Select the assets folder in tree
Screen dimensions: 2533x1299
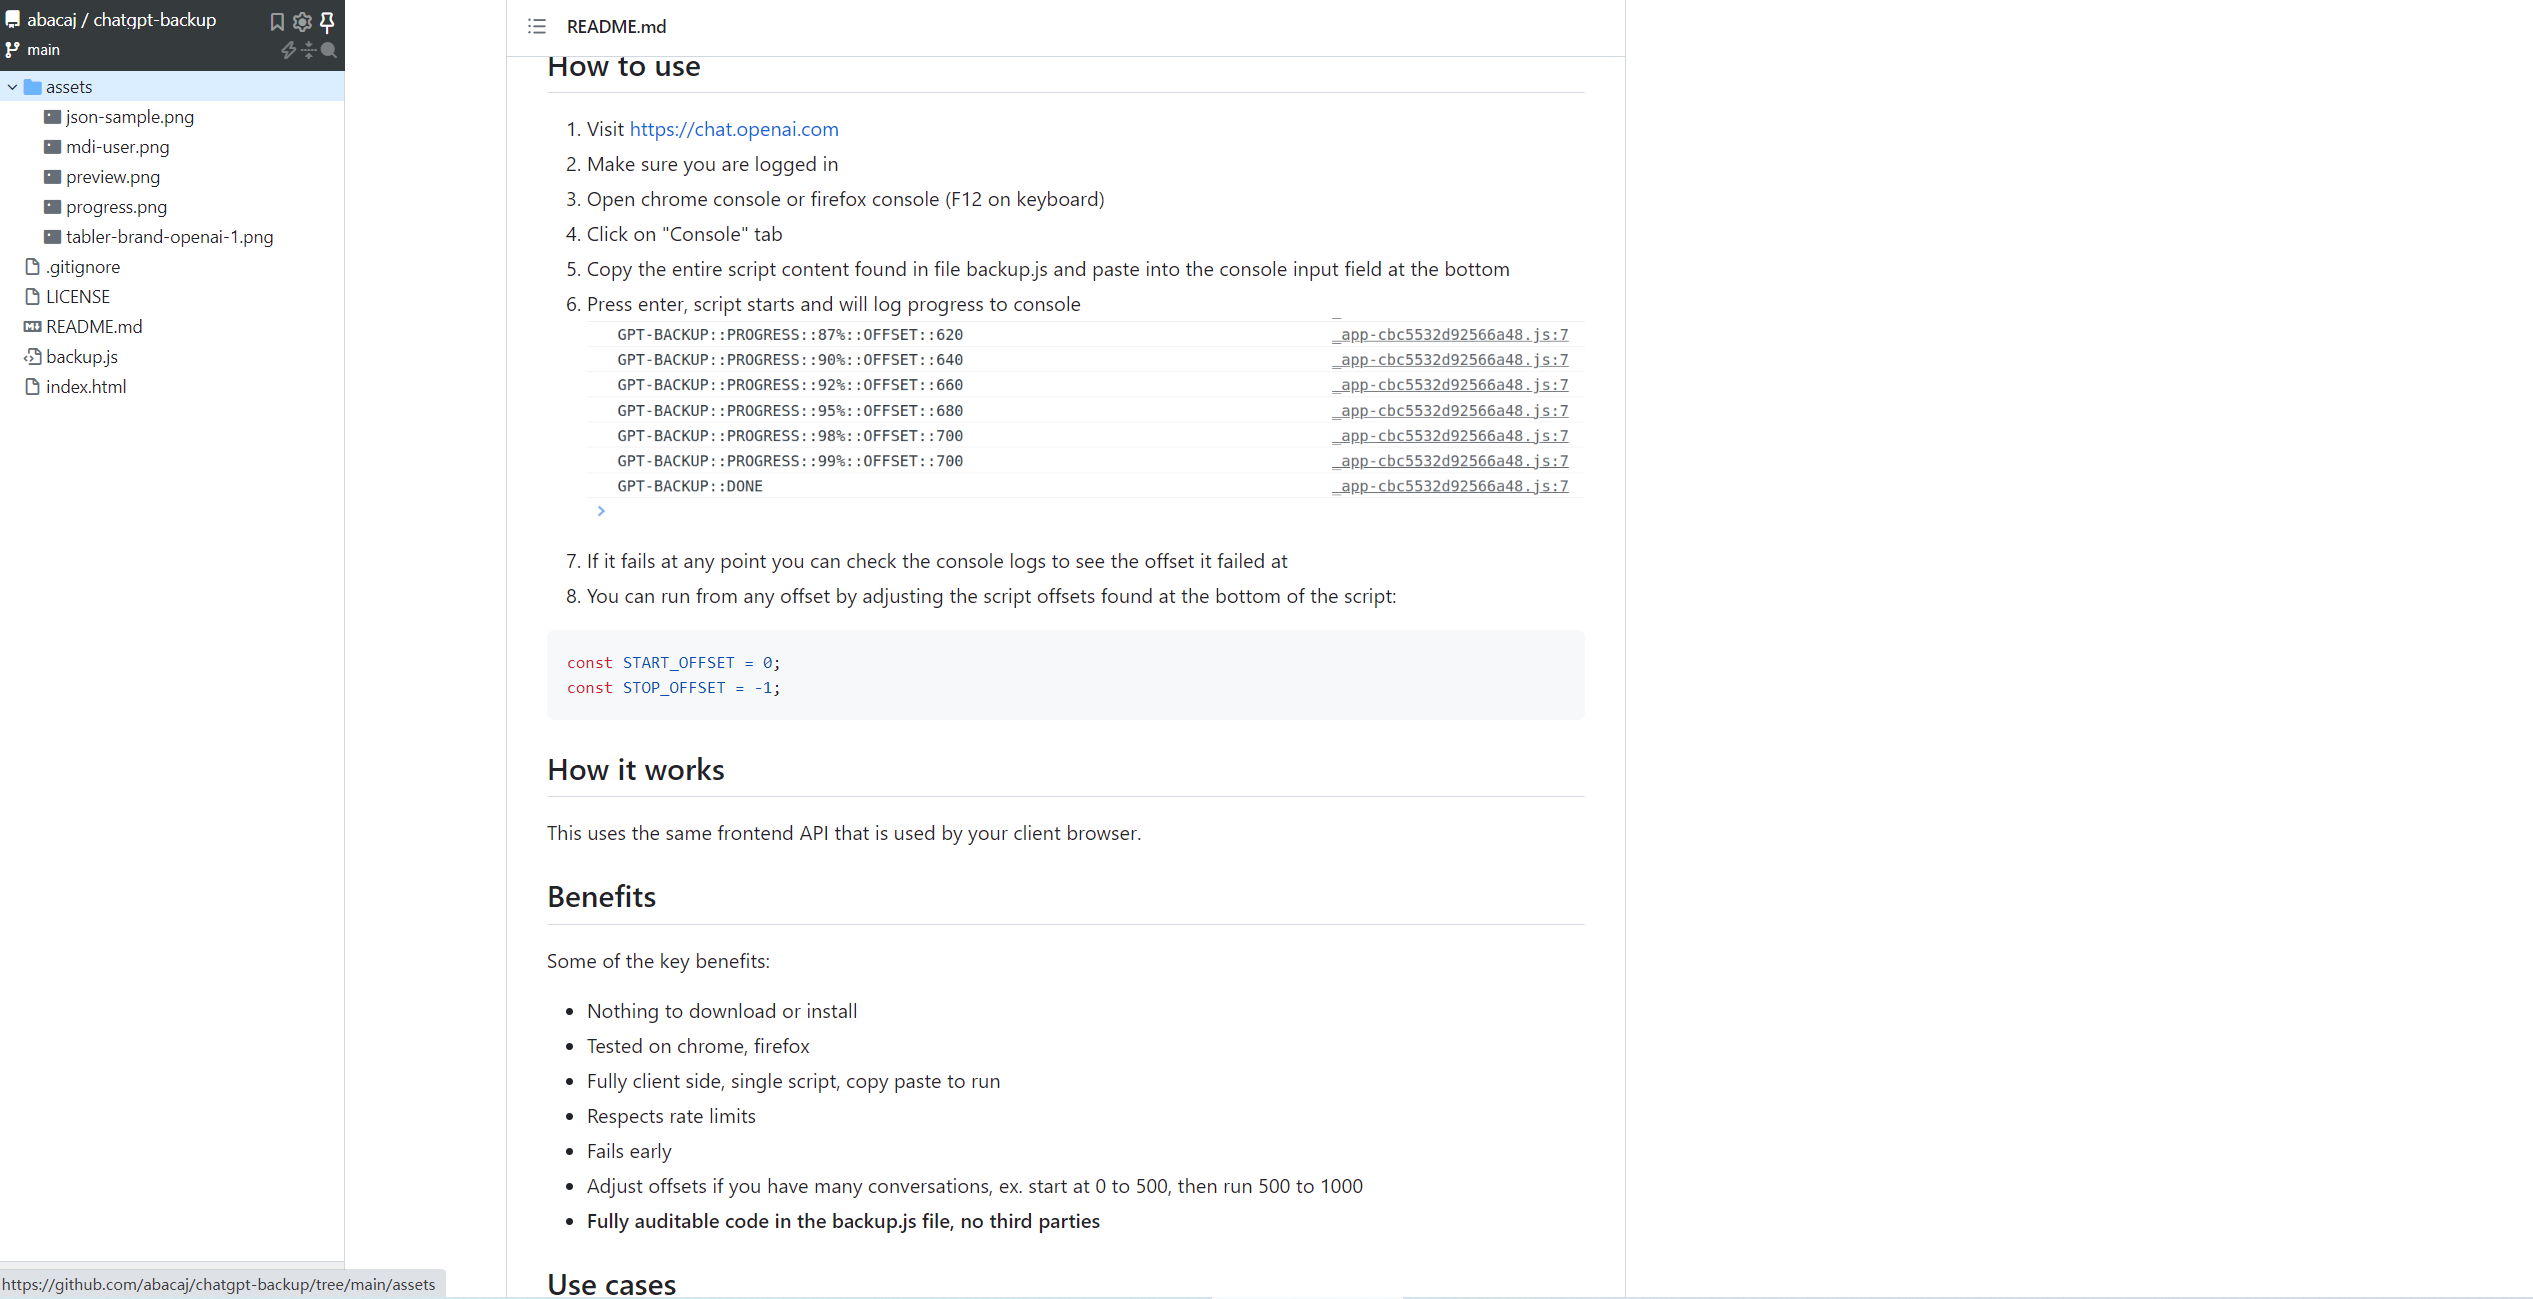pos(172,87)
